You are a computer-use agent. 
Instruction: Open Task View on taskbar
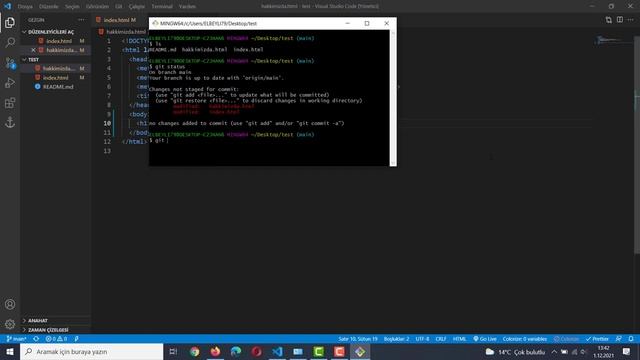[173, 351]
